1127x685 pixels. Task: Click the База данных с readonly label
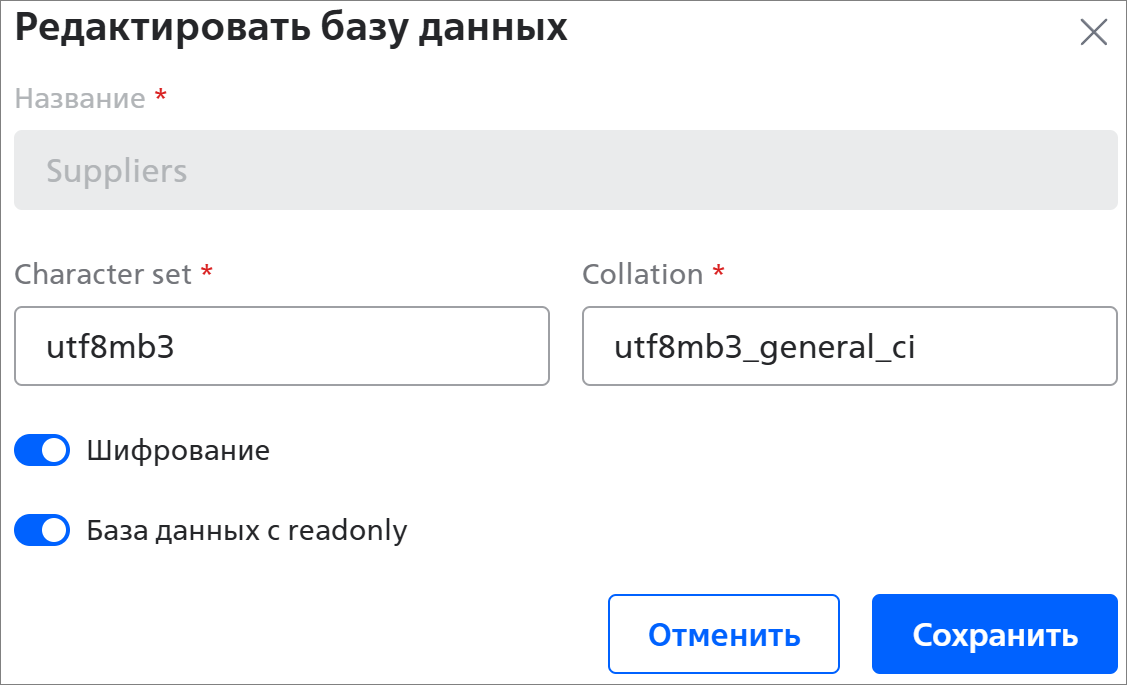click(247, 530)
